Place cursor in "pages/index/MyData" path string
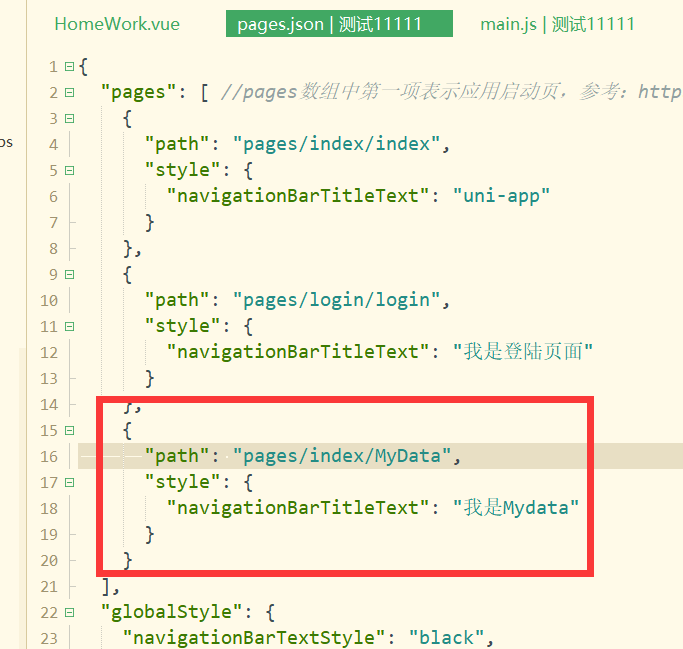The height and width of the screenshot is (649, 683). [342, 456]
